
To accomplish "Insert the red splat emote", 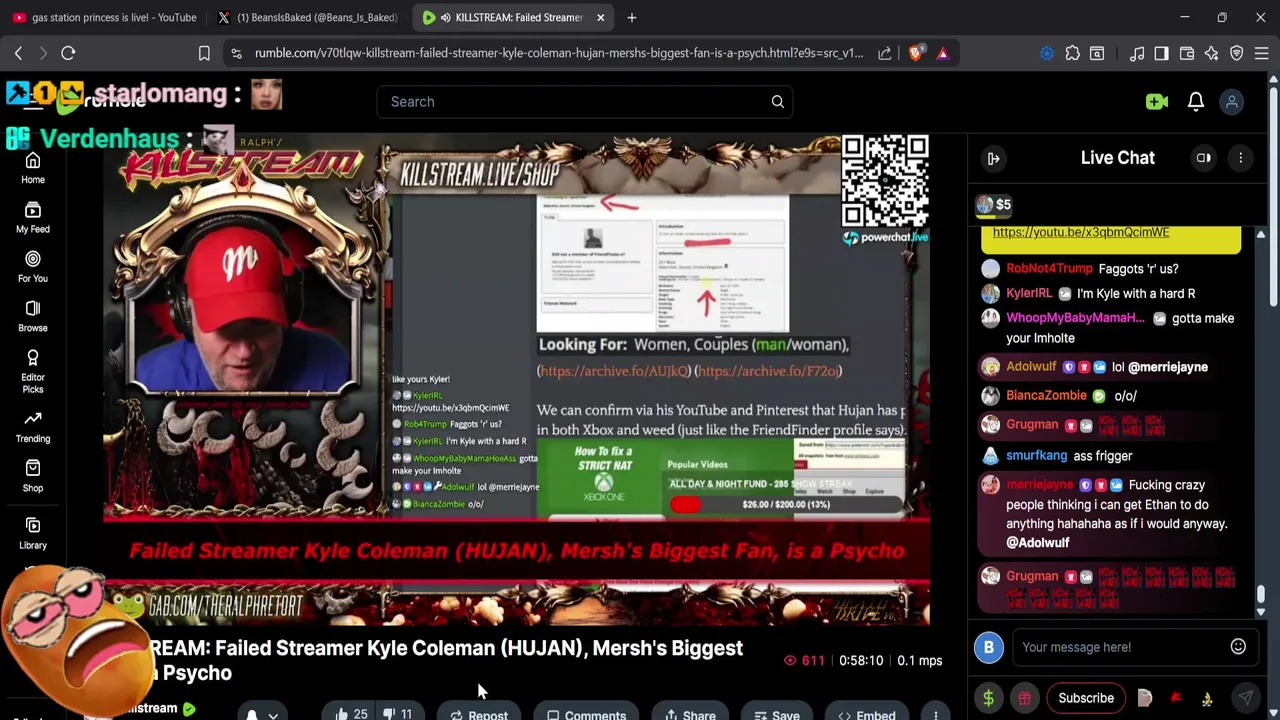I will tap(1177, 698).
